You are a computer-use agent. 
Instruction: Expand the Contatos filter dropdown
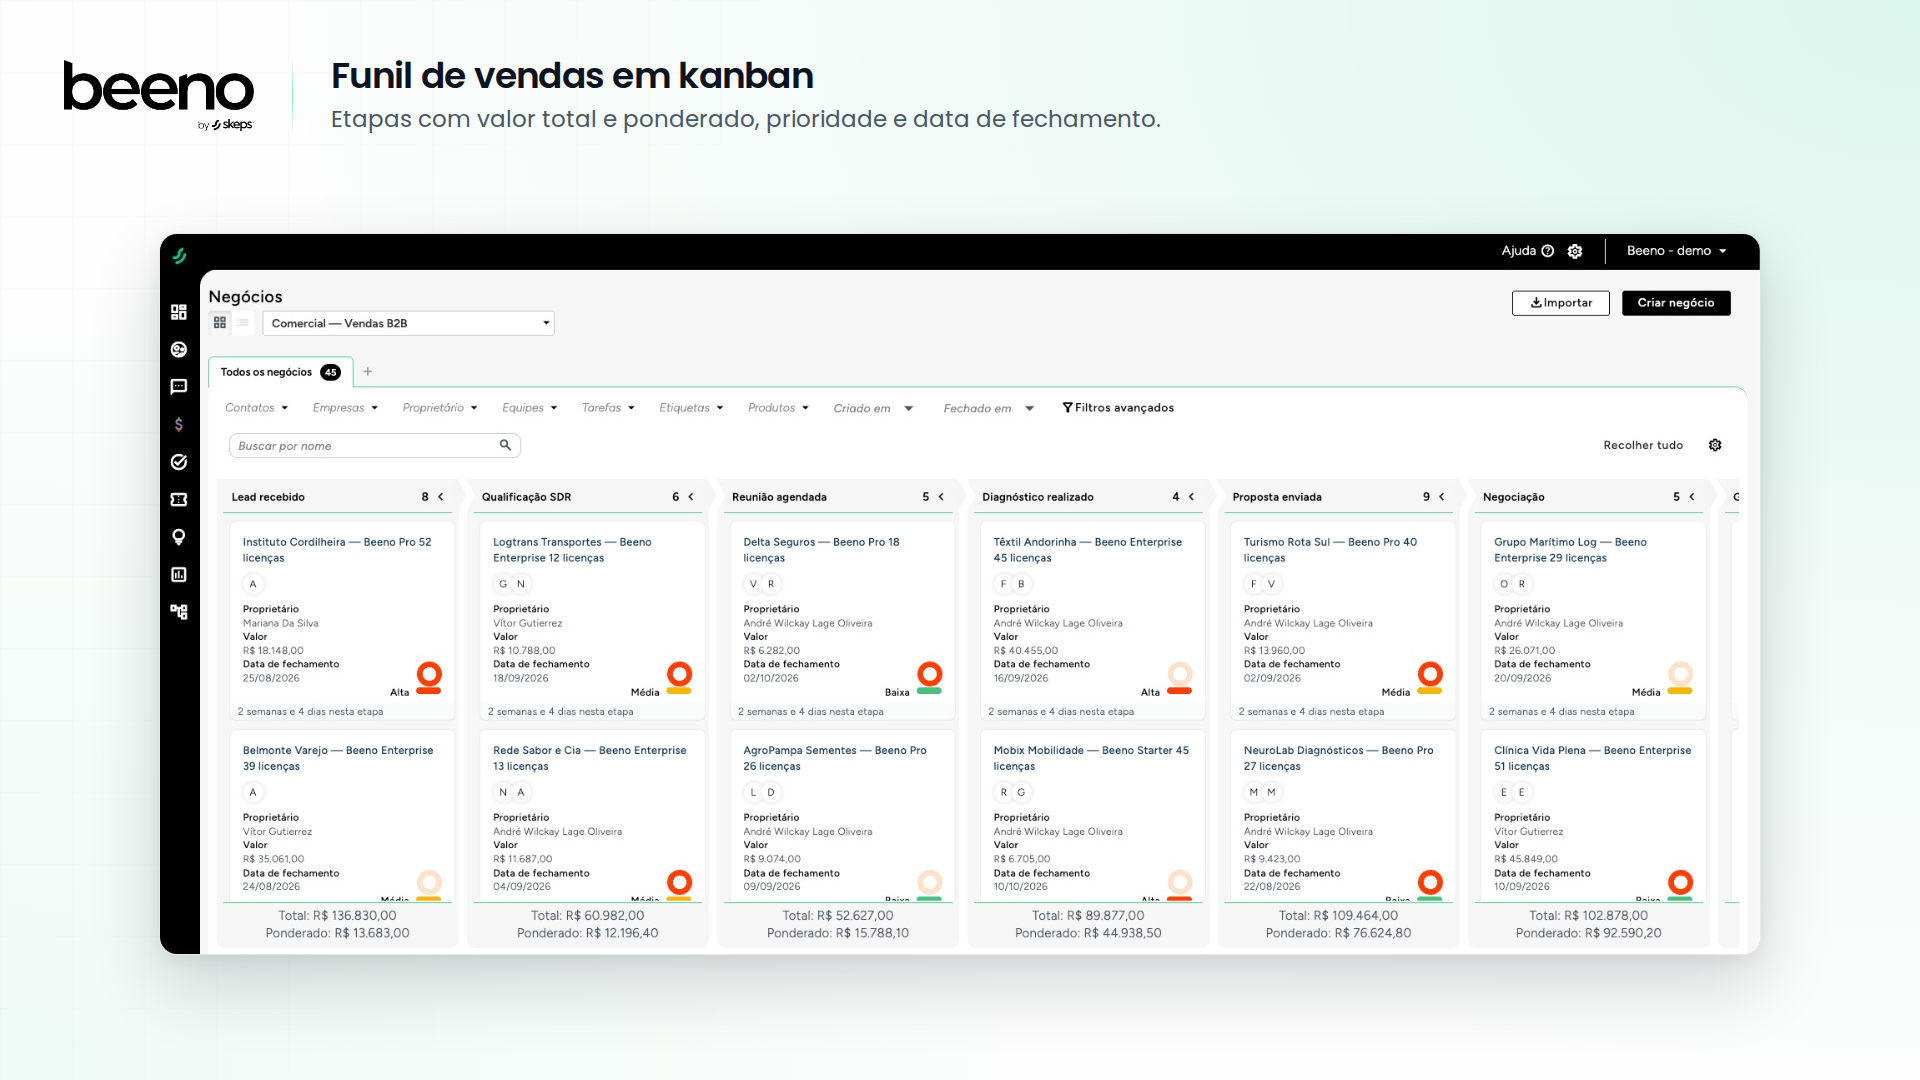[257, 408]
